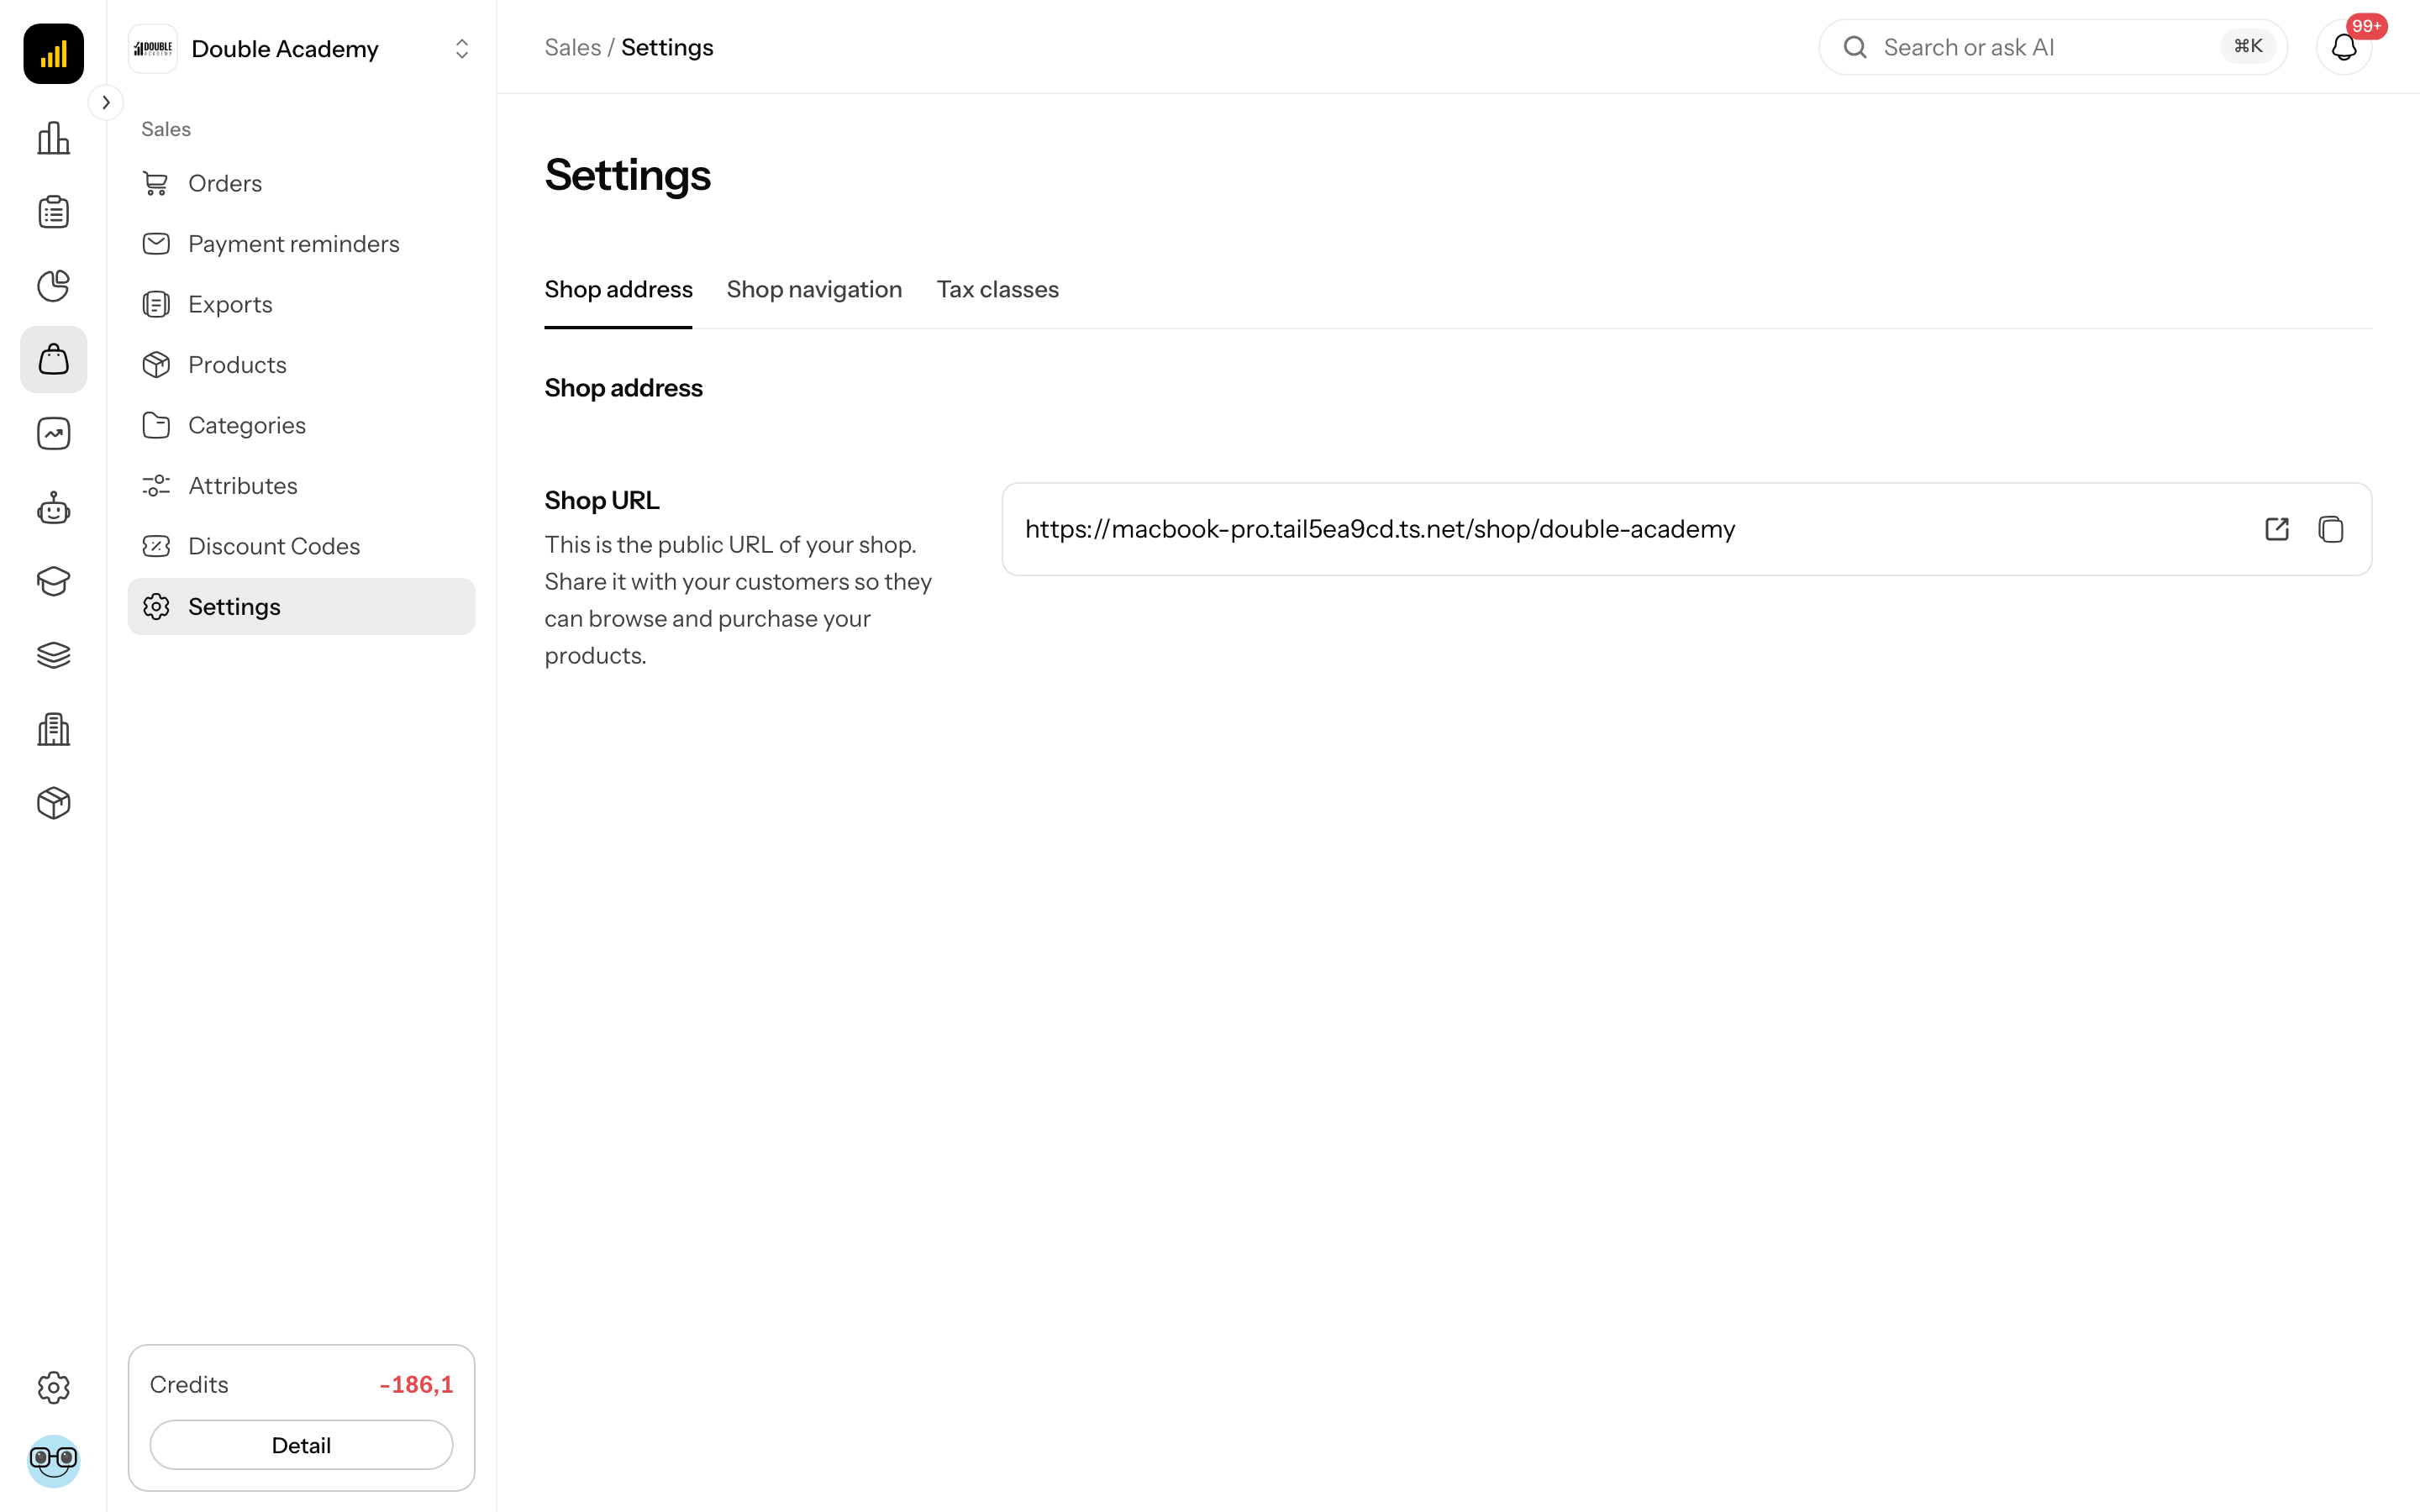Open the gear settings icon at rail bottom
This screenshot has height=1512, width=2420.
coord(53,1387)
